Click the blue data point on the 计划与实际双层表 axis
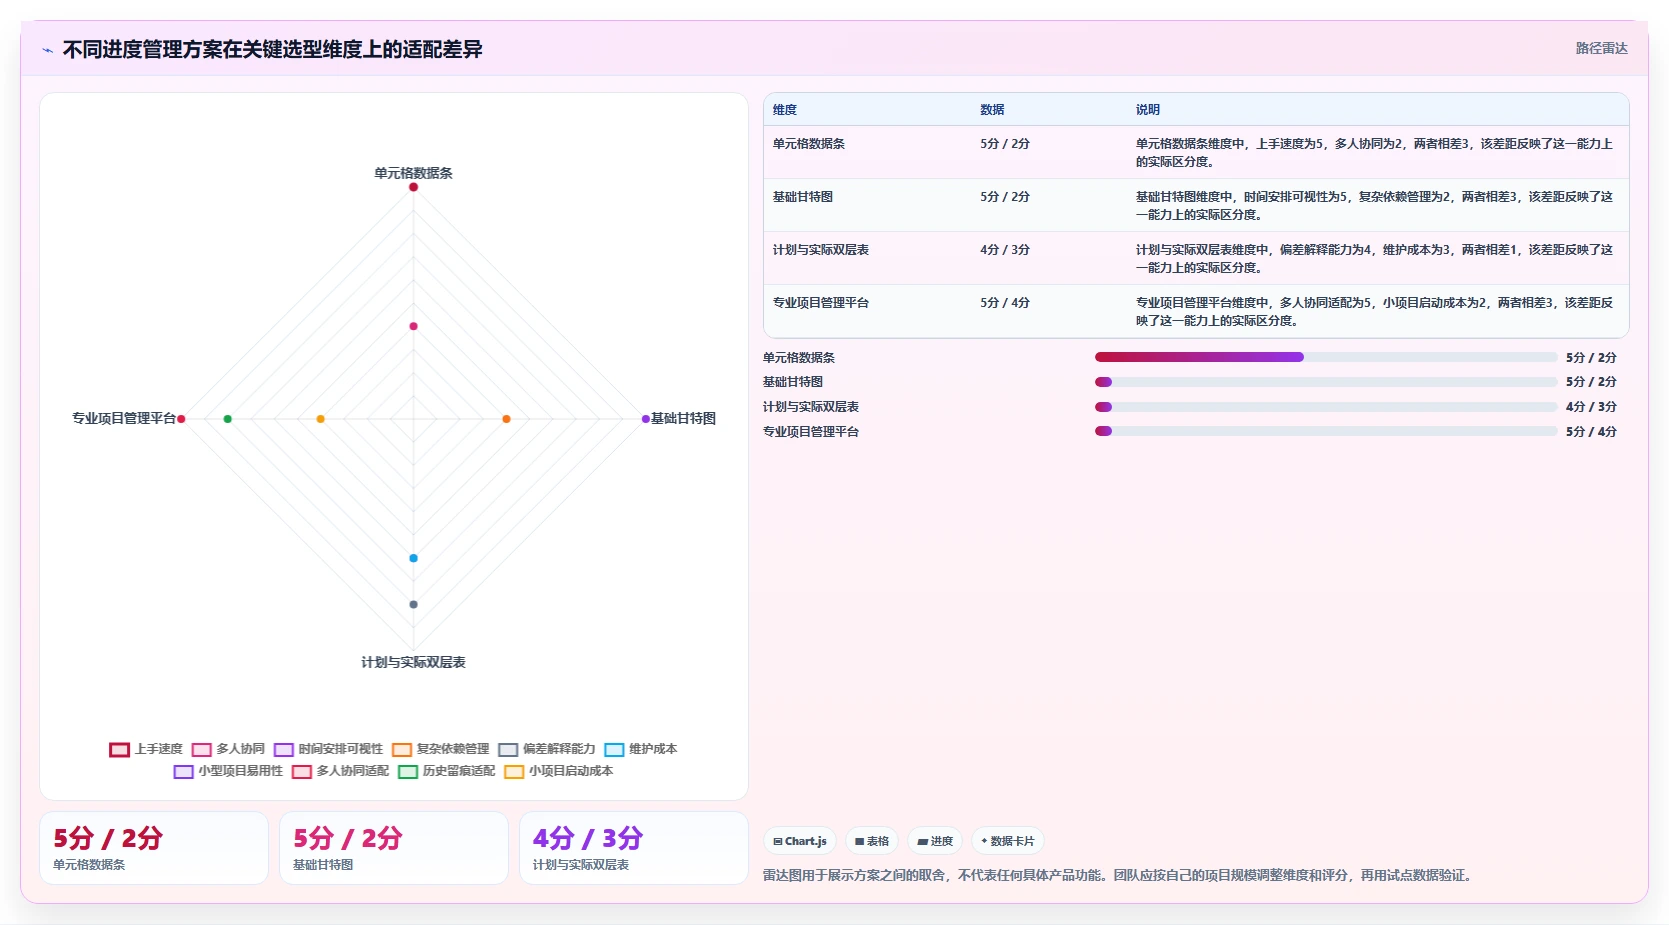The height and width of the screenshot is (925, 1669). tap(413, 558)
